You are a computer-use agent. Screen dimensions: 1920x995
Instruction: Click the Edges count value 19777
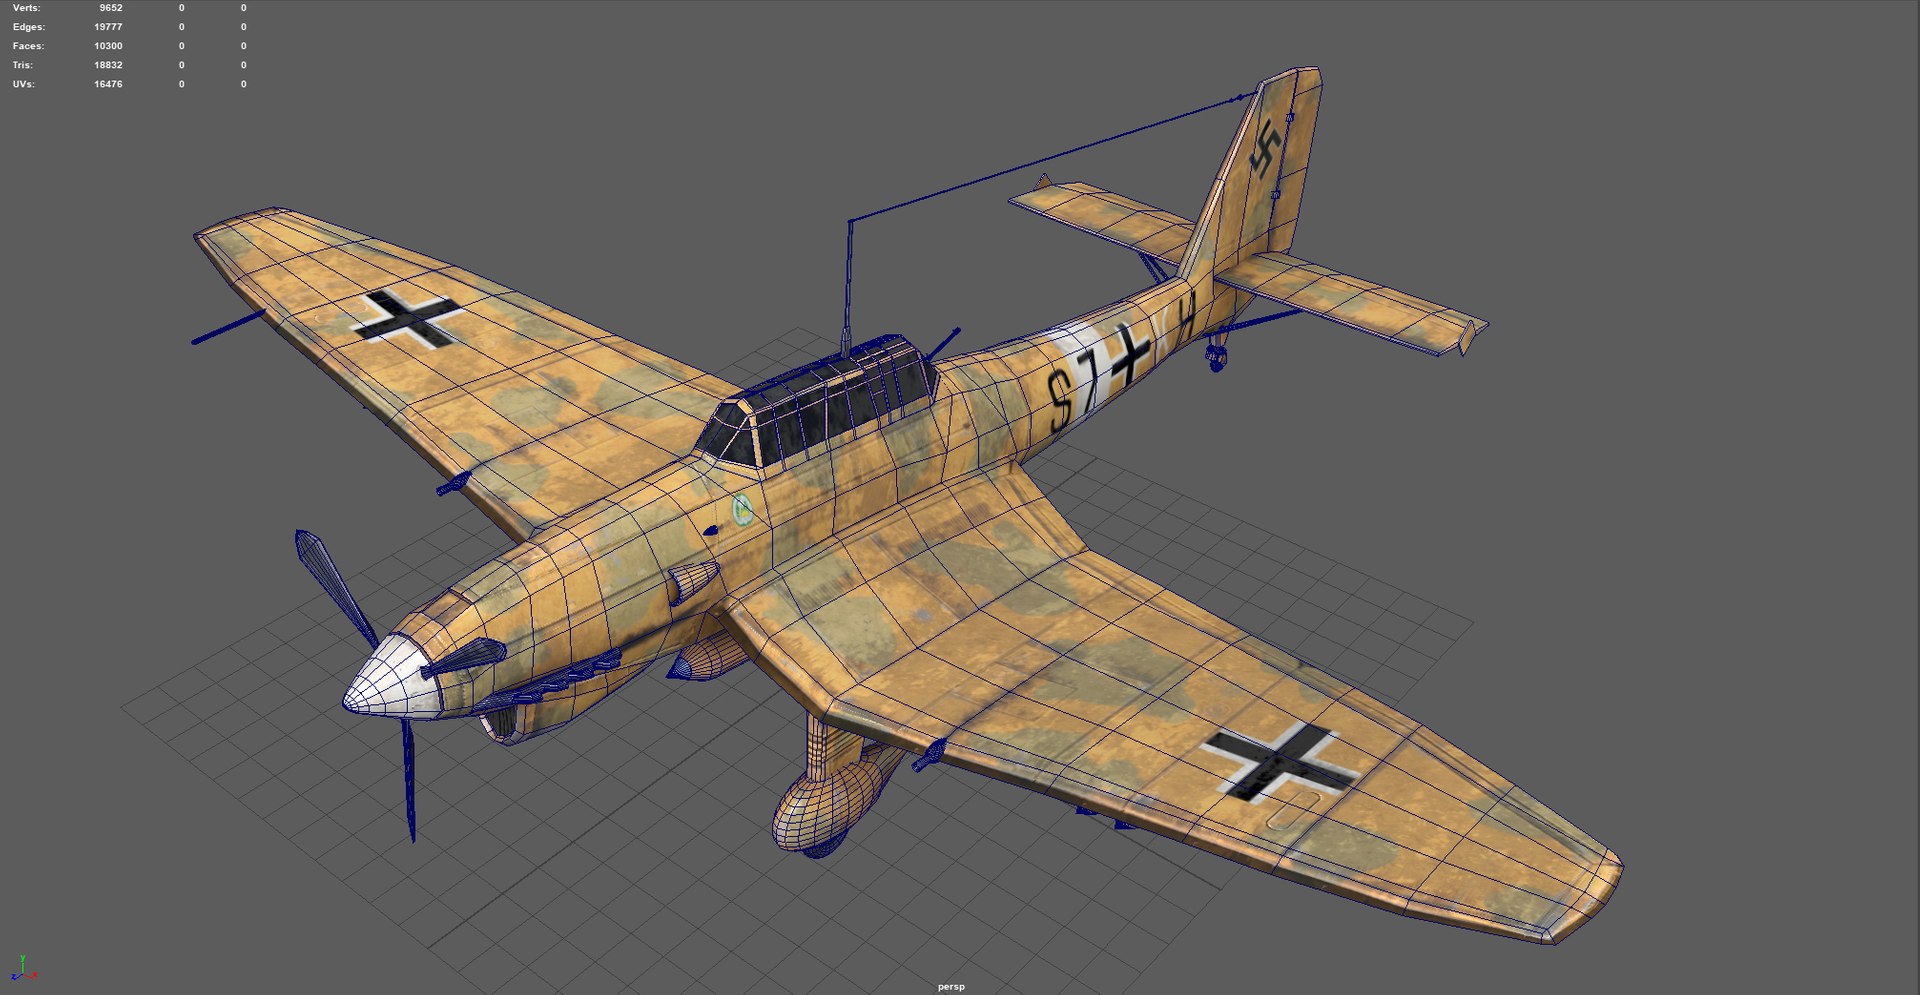108,27
